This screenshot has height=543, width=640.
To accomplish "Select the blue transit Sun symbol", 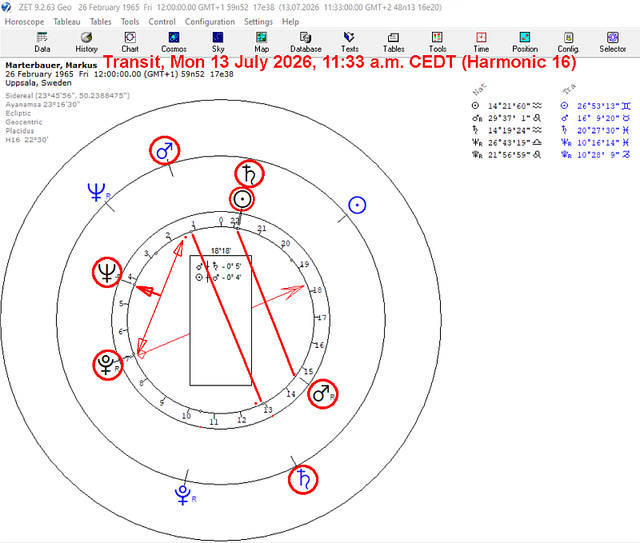I will coord(357,205).
